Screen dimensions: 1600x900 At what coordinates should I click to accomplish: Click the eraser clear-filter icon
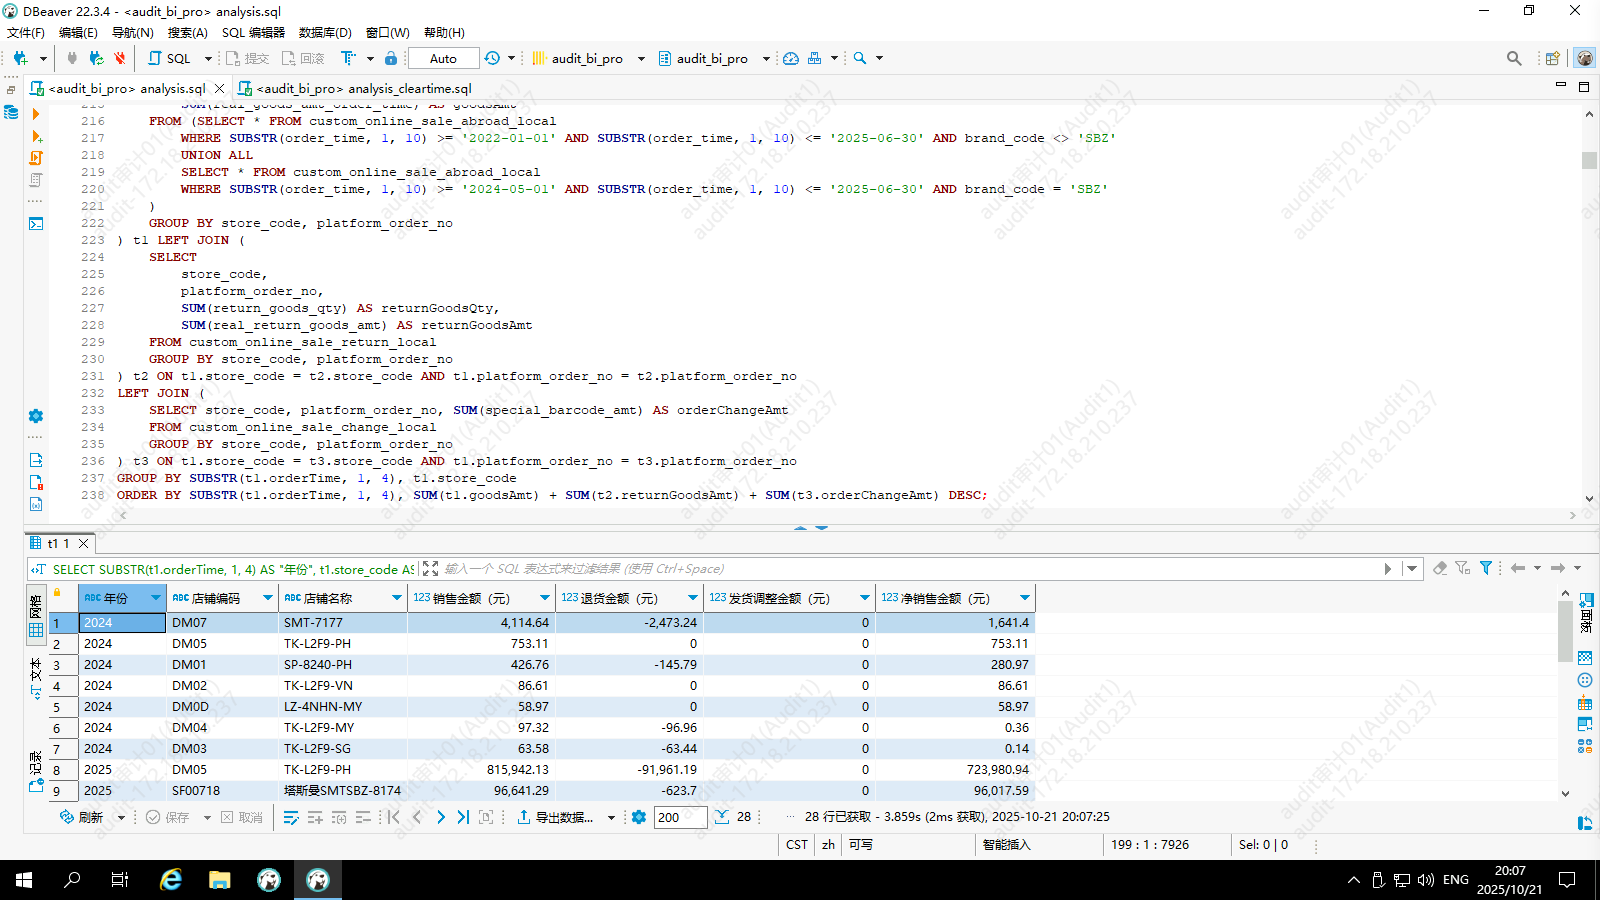(1440, 568)
